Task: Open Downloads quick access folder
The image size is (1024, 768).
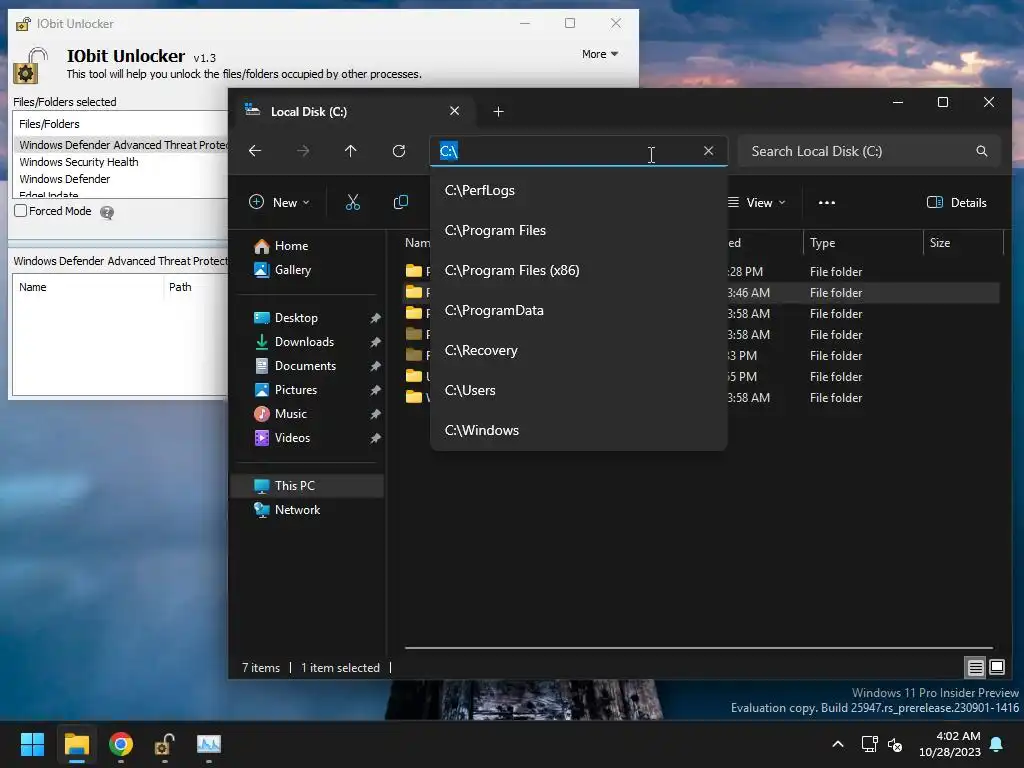Action: [295, 342]
